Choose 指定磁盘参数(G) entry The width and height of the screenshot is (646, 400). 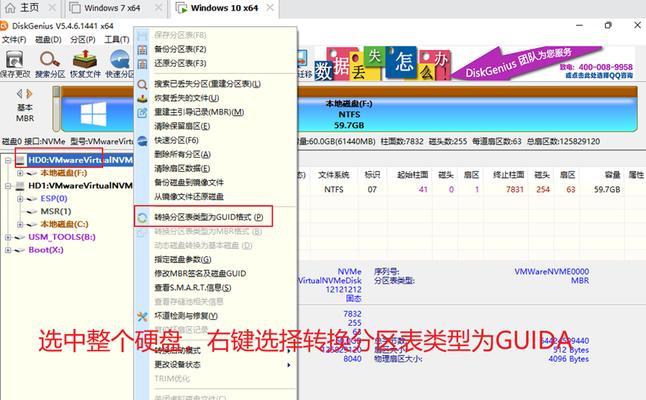click(x=183, y=260)
